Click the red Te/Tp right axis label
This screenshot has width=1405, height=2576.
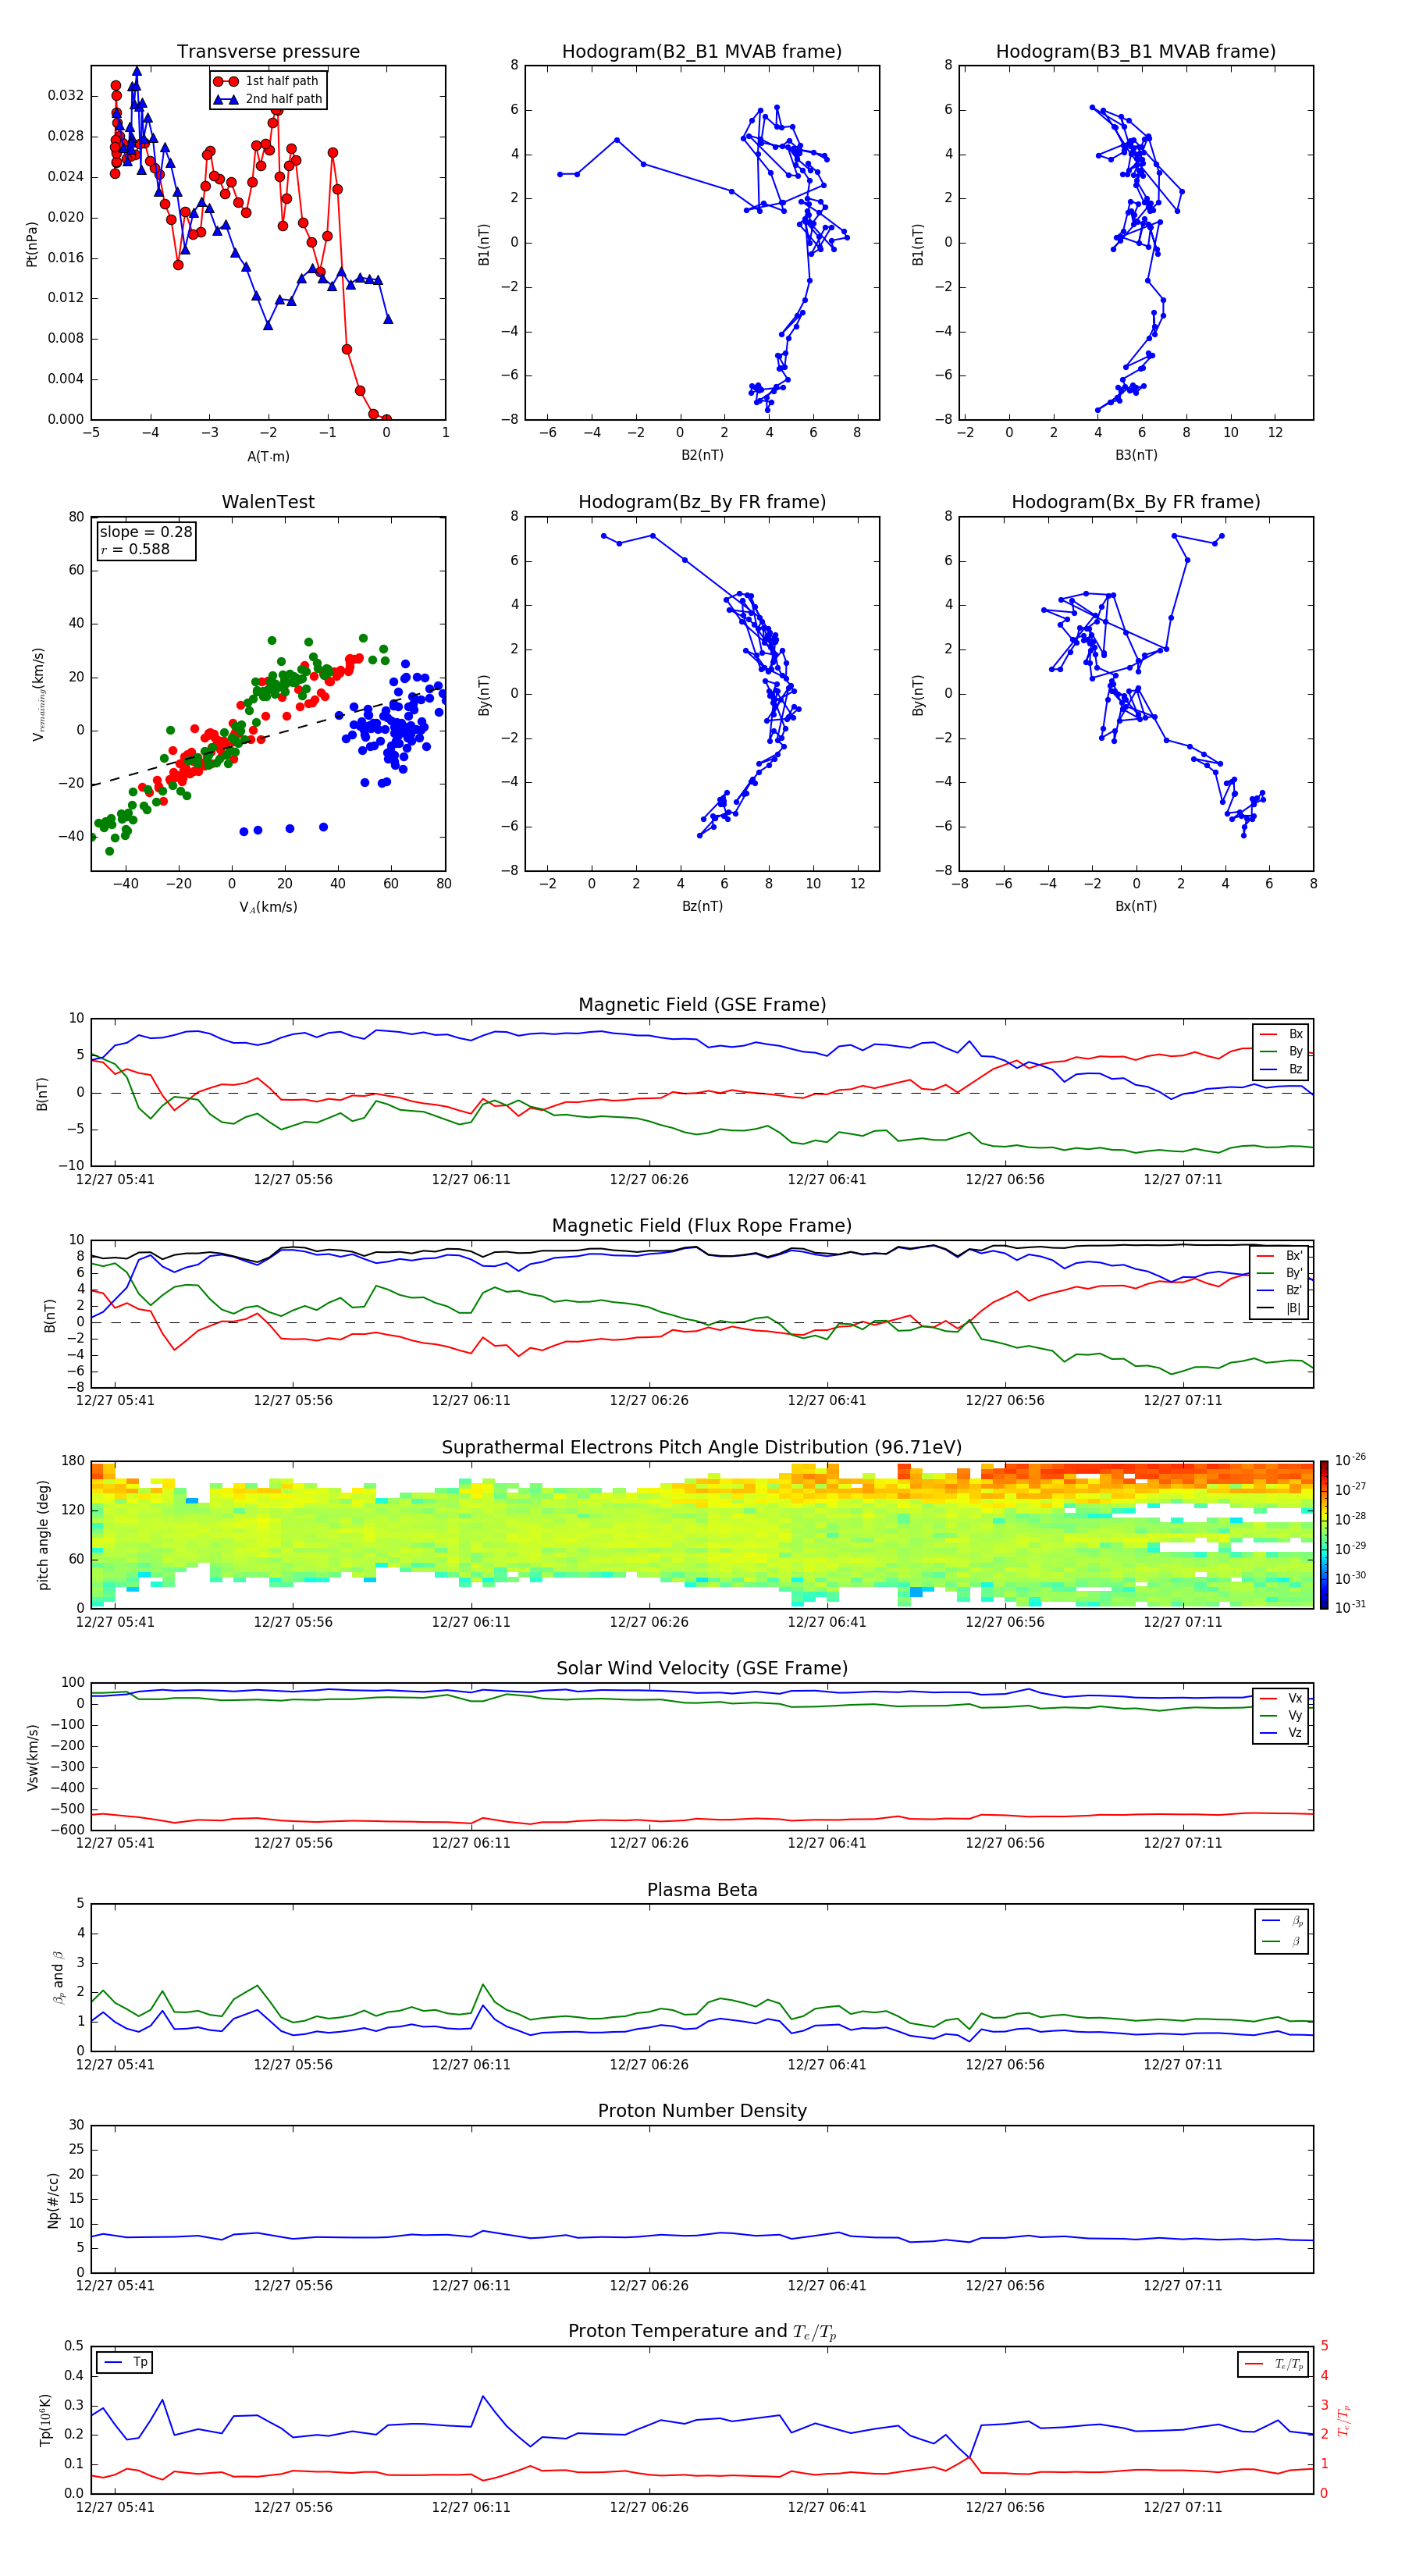click(x=1343, y=2420)
